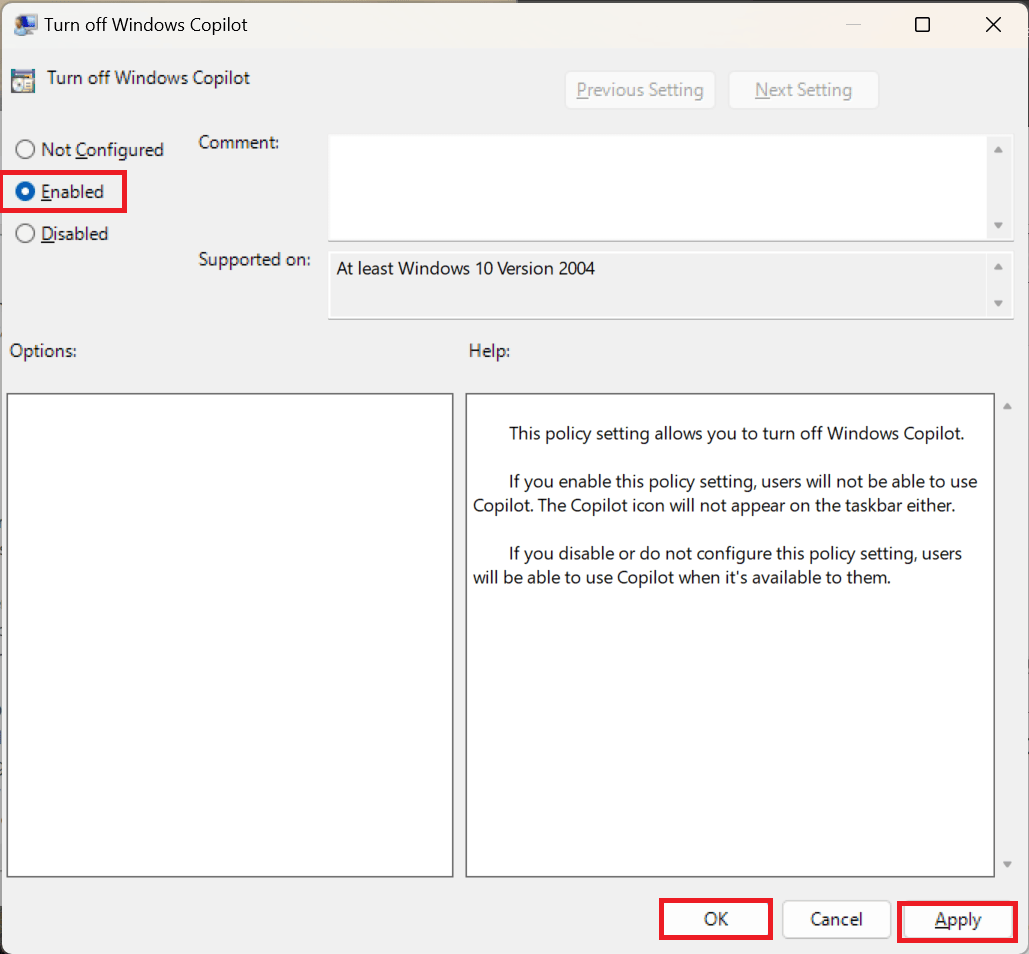Select the Not Configured radio button

point(26,150)
